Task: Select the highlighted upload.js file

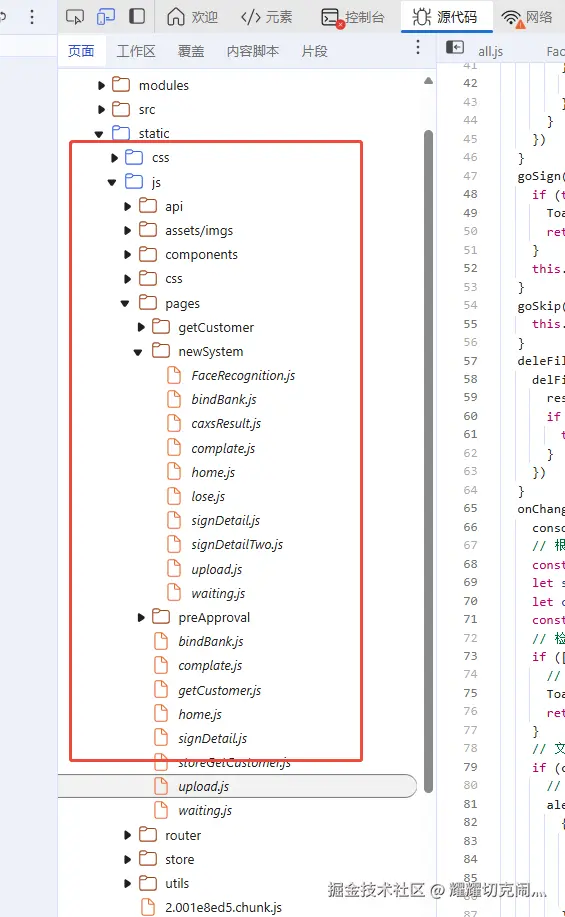Action: point(237,787)
